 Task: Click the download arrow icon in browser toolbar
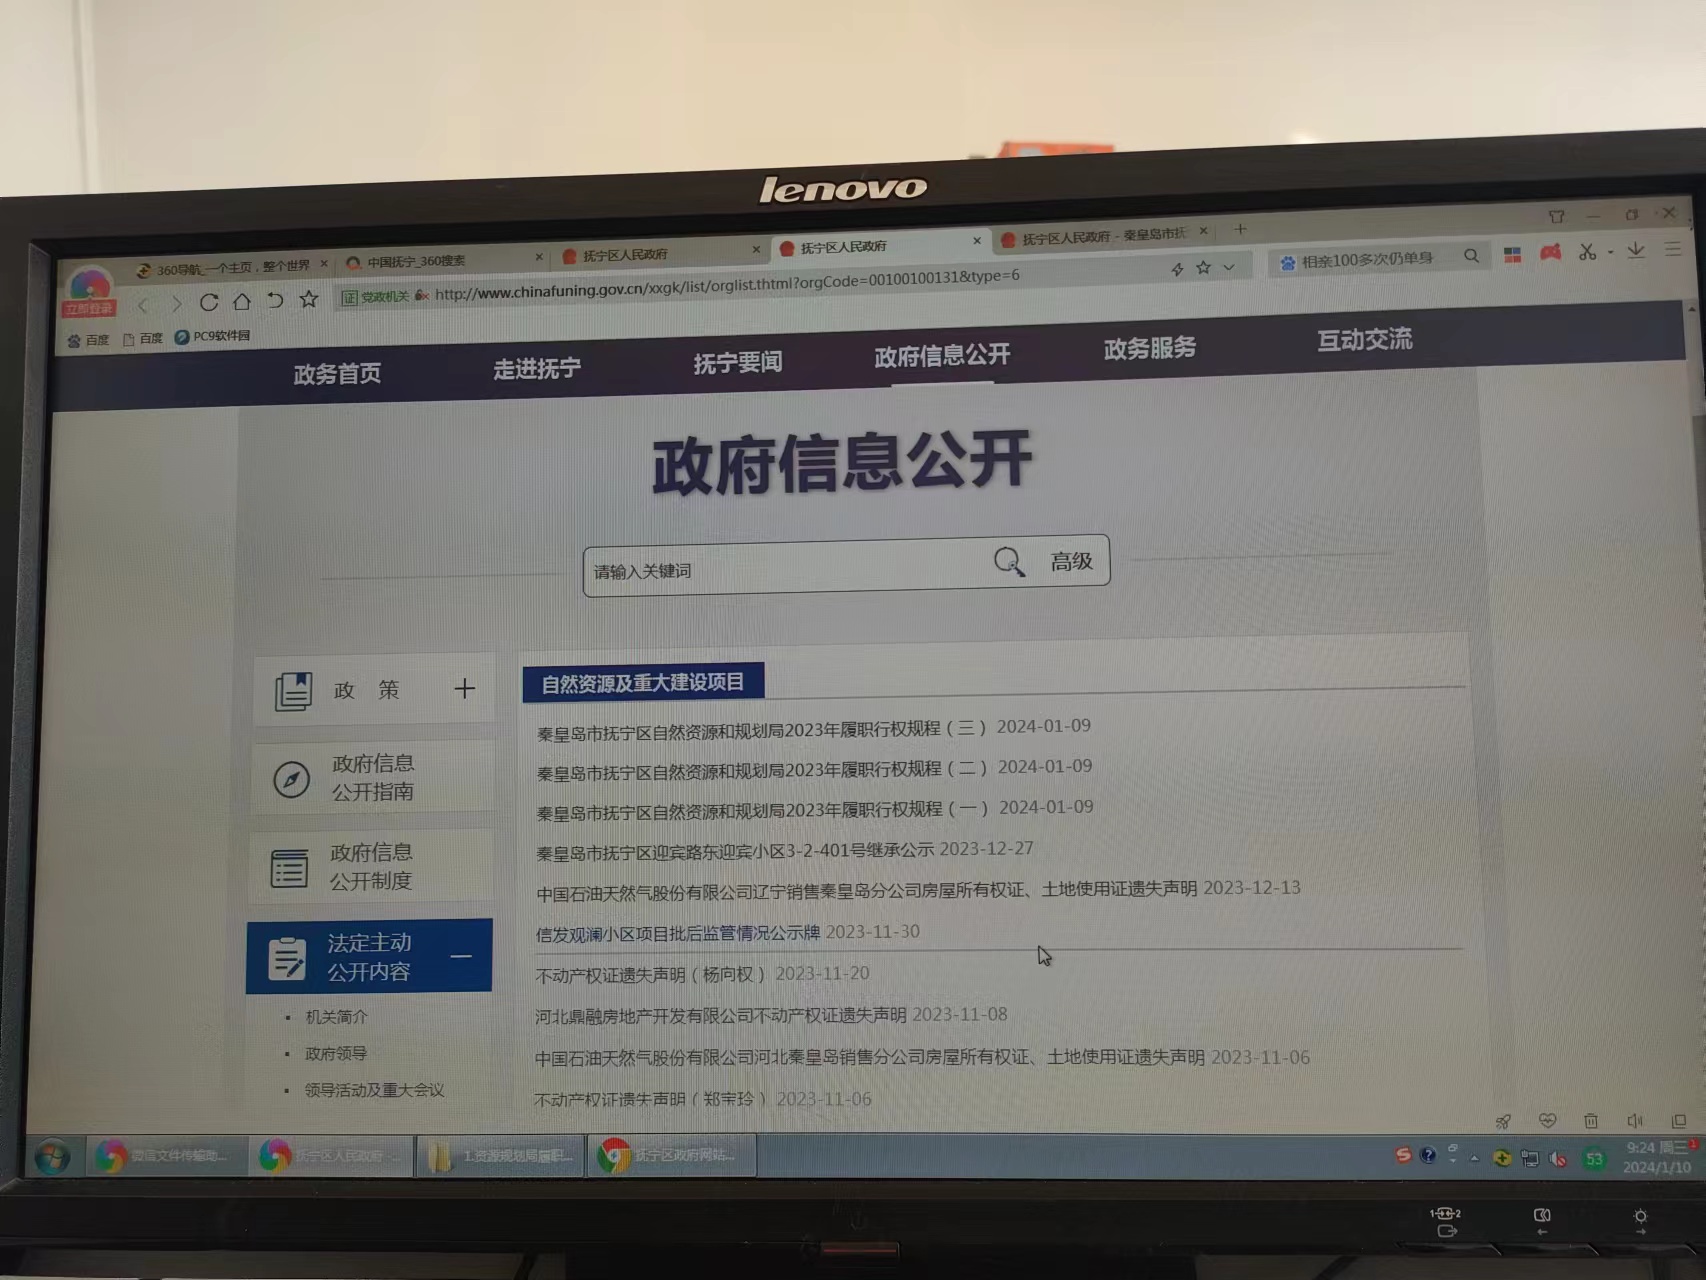point(1636,251)
